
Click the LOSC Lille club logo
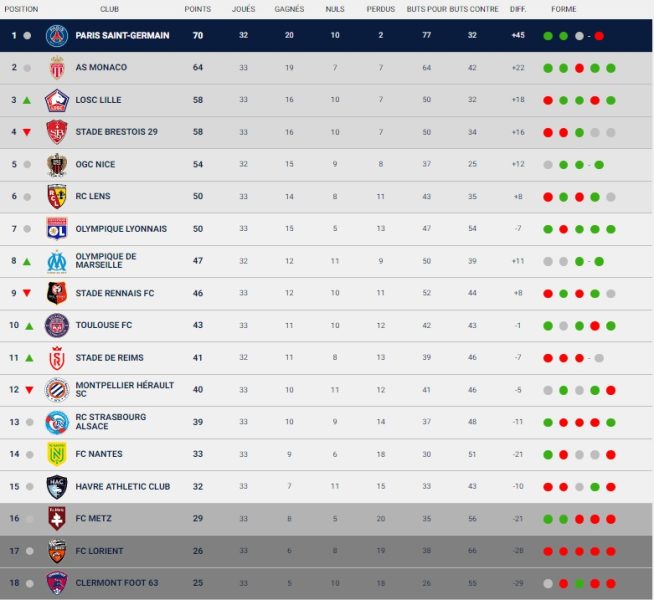coord(57,100)
